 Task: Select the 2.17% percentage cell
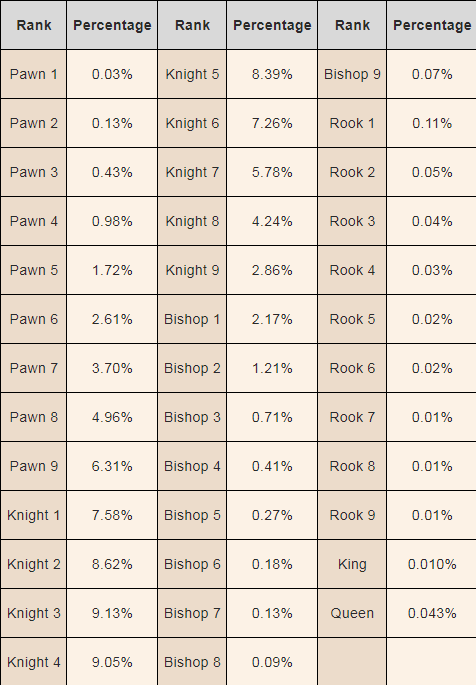point(272,319)
